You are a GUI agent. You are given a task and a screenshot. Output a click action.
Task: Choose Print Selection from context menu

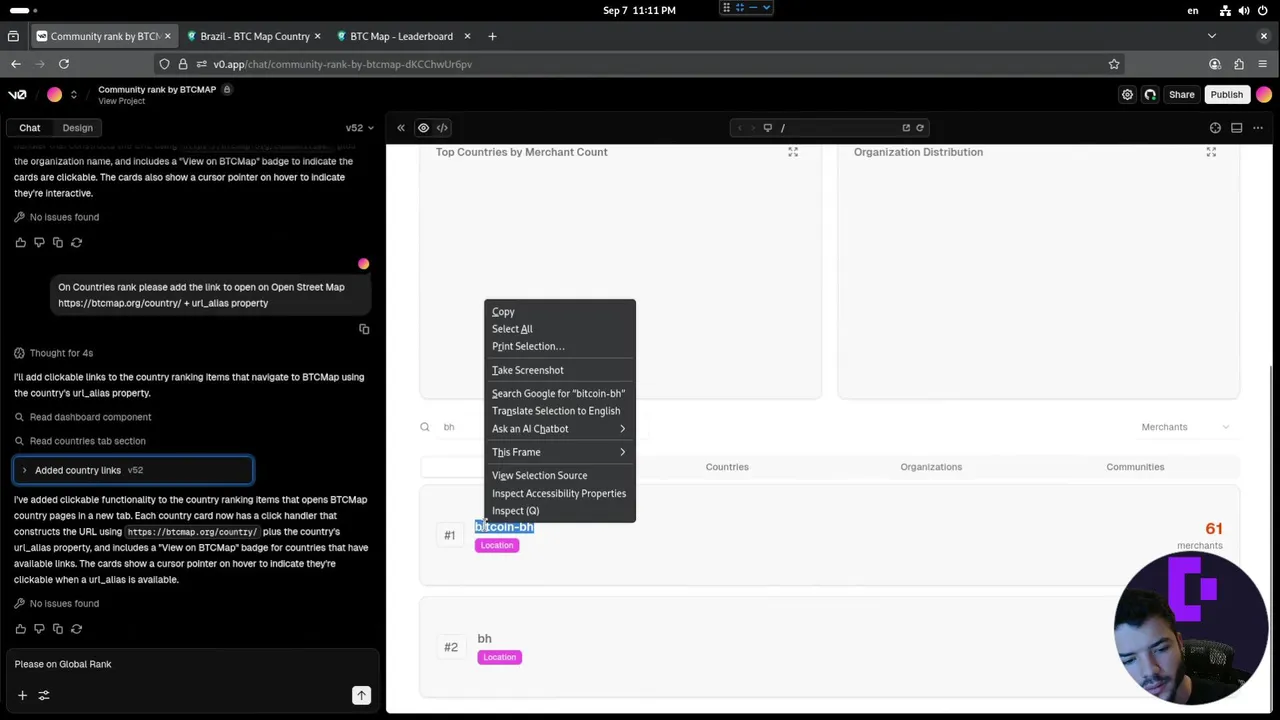pos(559,346)
